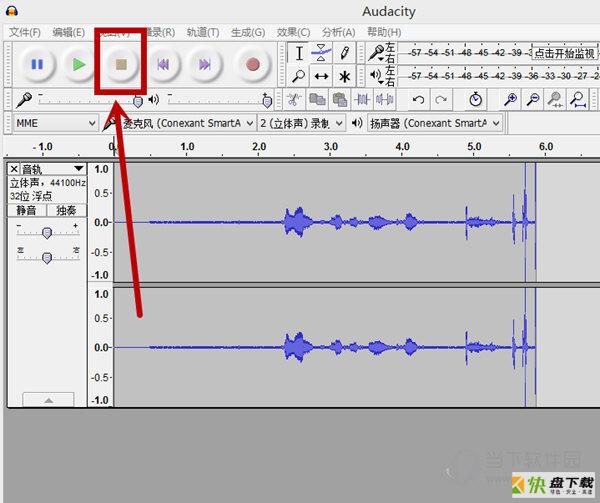Click the Paste icon in edit toolbar

pyautogui.click(x=339, y=100)
